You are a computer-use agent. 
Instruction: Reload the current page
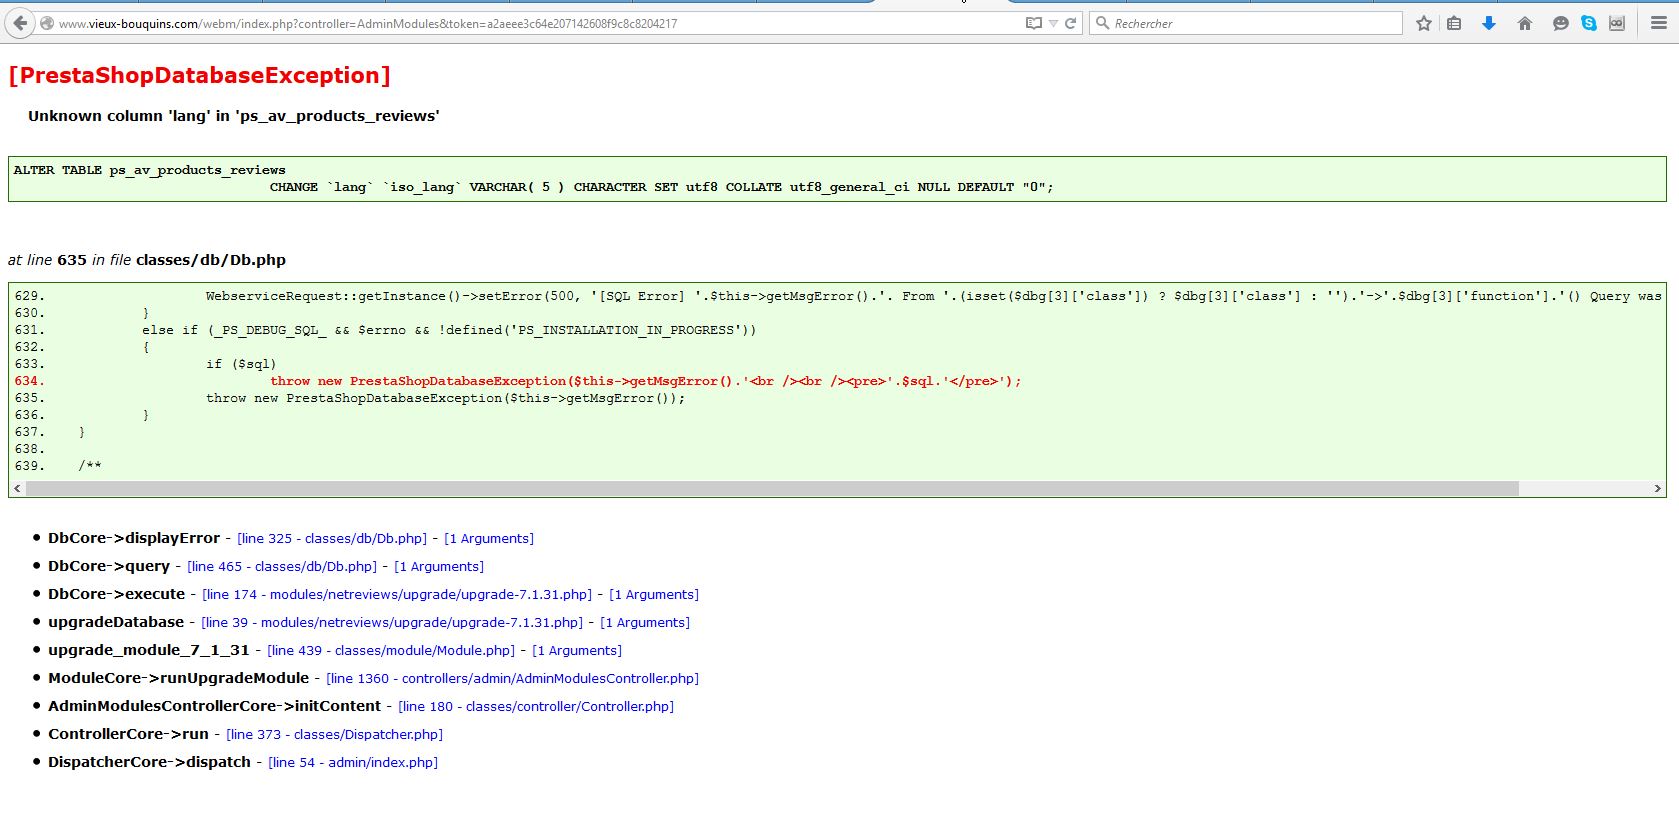[x=1070, y=23]
